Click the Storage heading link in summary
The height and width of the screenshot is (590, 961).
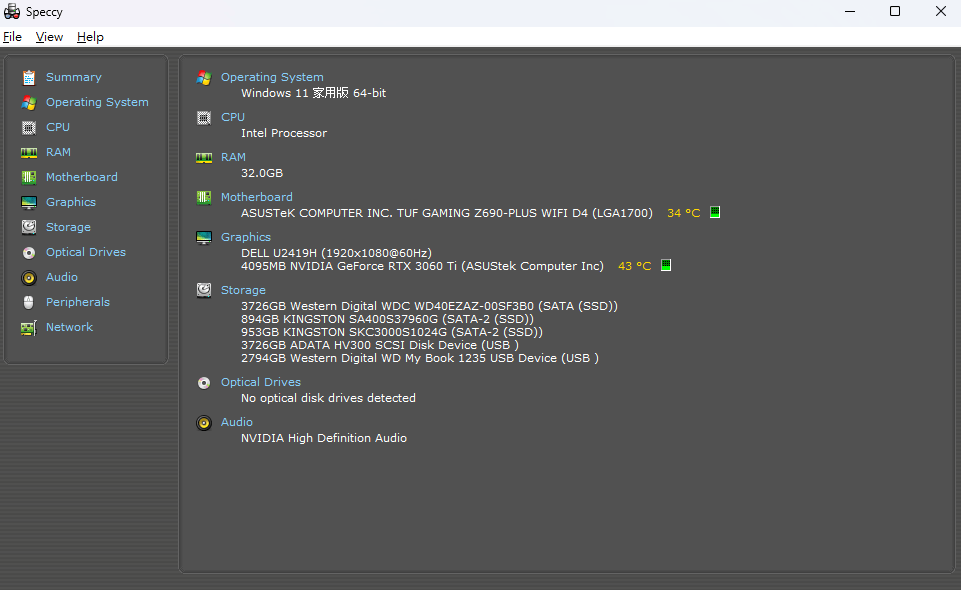(243, 290)
